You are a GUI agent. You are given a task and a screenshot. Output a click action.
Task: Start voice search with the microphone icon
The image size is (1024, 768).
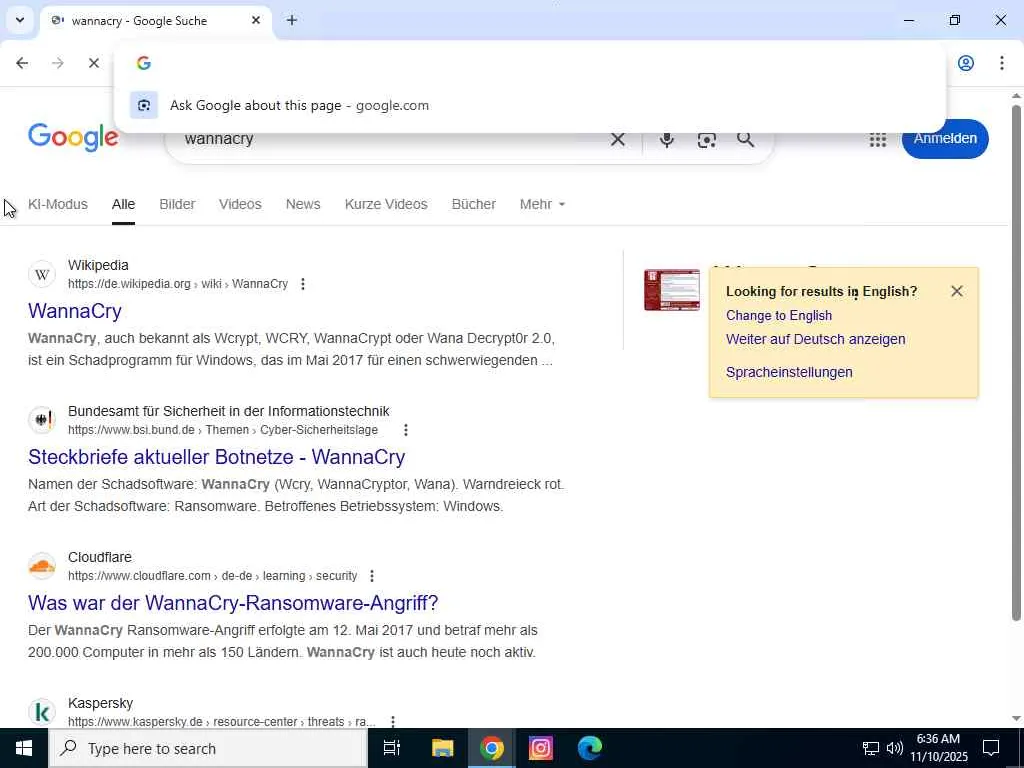point(666,139)
